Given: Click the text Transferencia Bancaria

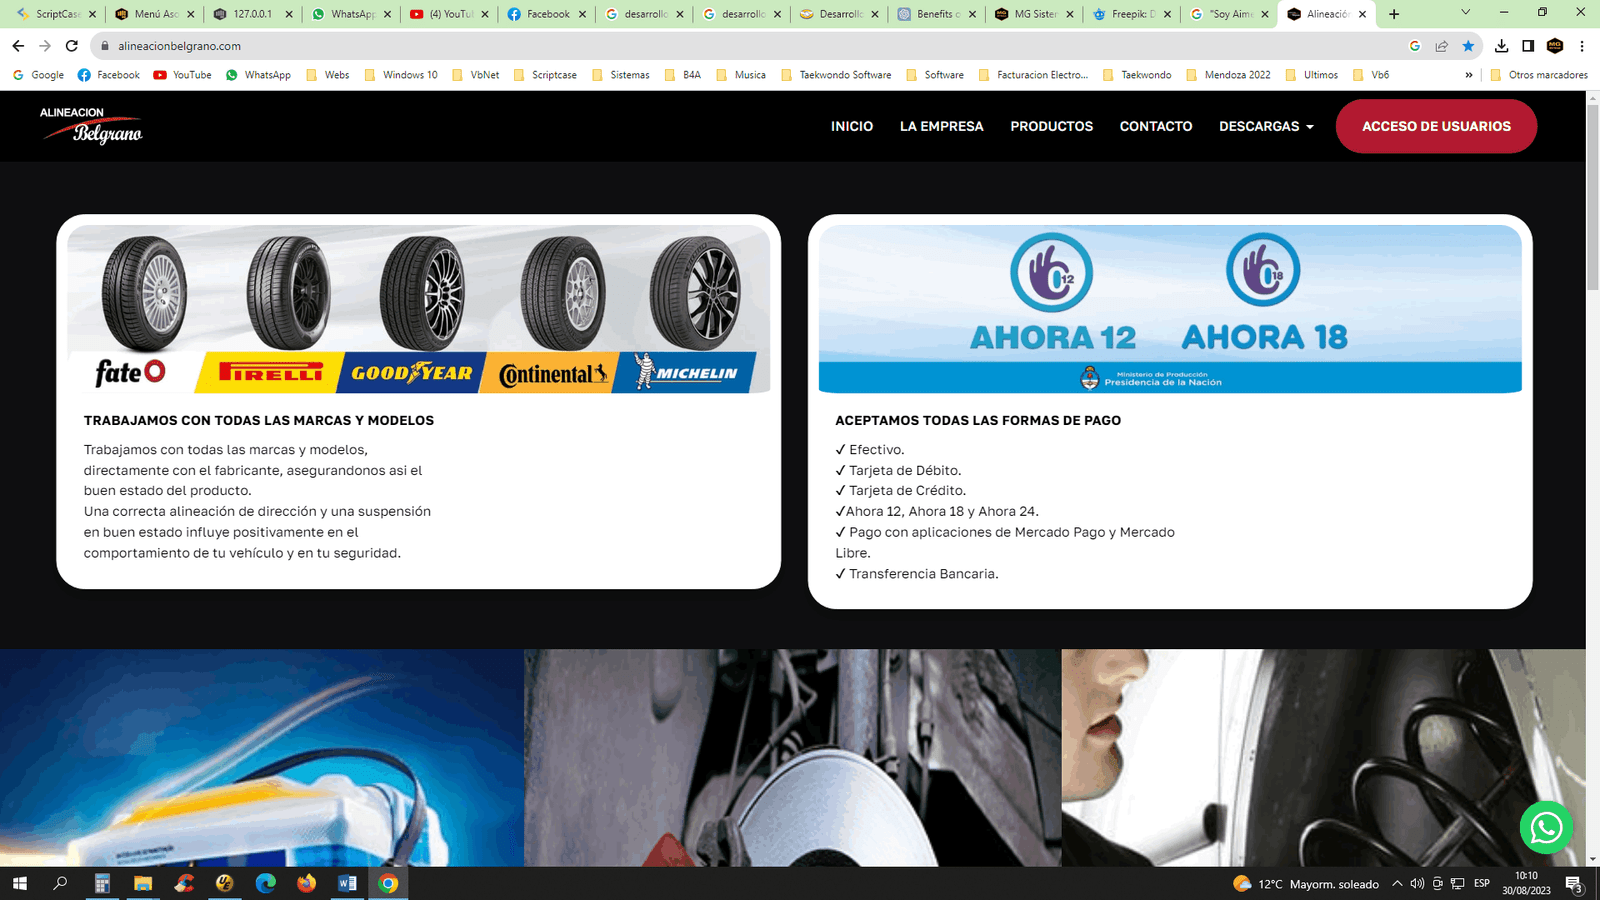Looking at the screenshot, I should click(923, 574).
